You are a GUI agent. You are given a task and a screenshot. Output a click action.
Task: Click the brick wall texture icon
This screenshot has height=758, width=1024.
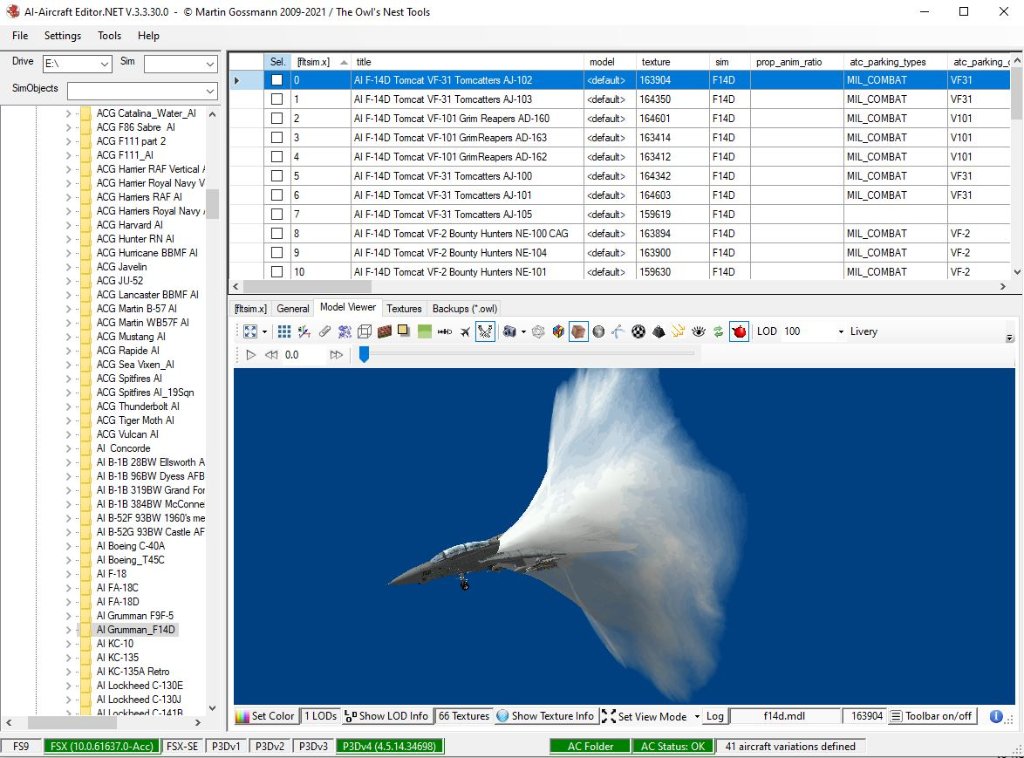tap(384, 332)
